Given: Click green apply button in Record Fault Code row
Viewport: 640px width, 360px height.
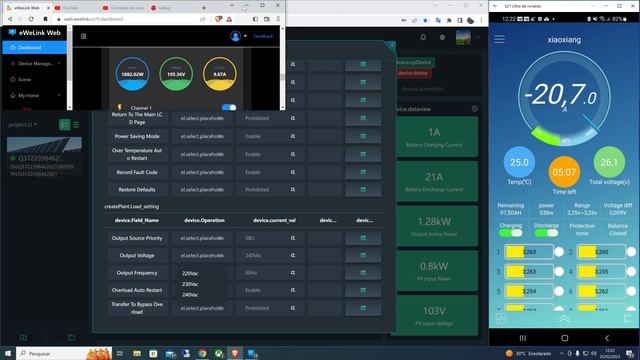Looking at the screenshot, I should (x=363, y=172).
